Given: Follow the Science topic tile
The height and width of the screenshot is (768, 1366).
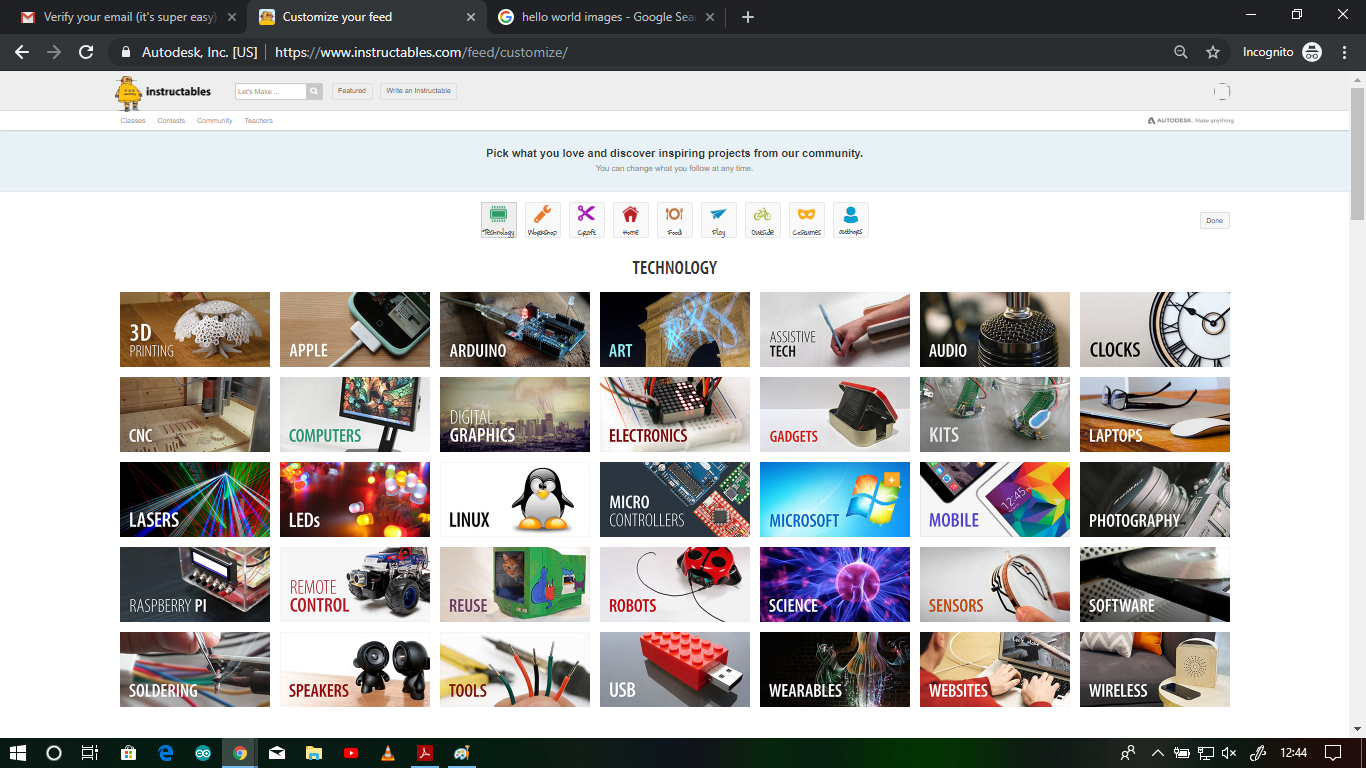Looking at the screenshot, I should click(x=835, y=584).
